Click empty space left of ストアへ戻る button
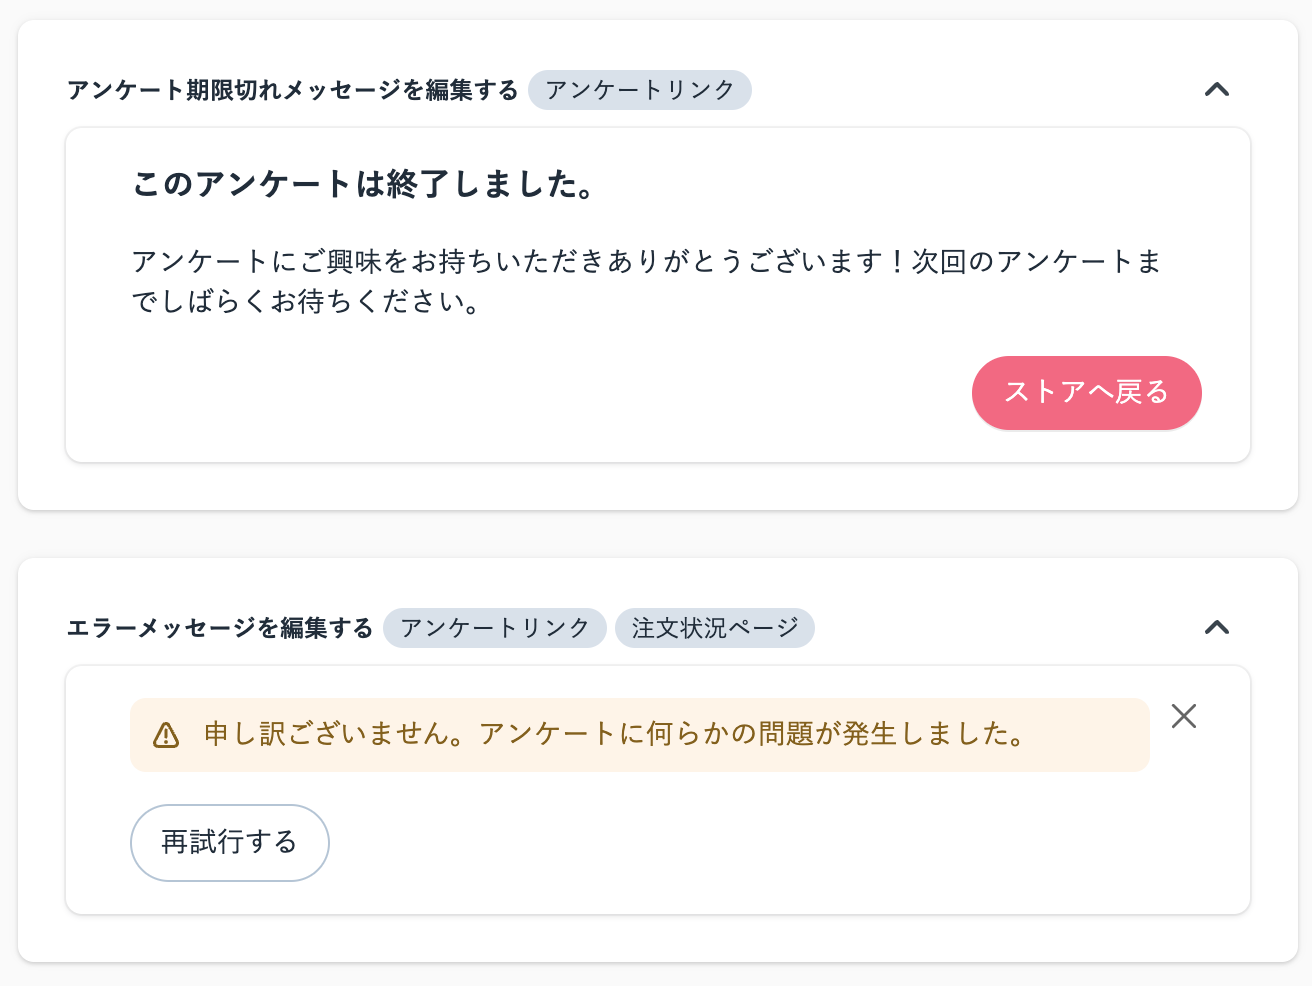This screenshot has width=1312, height=986. tap(600, 393)
